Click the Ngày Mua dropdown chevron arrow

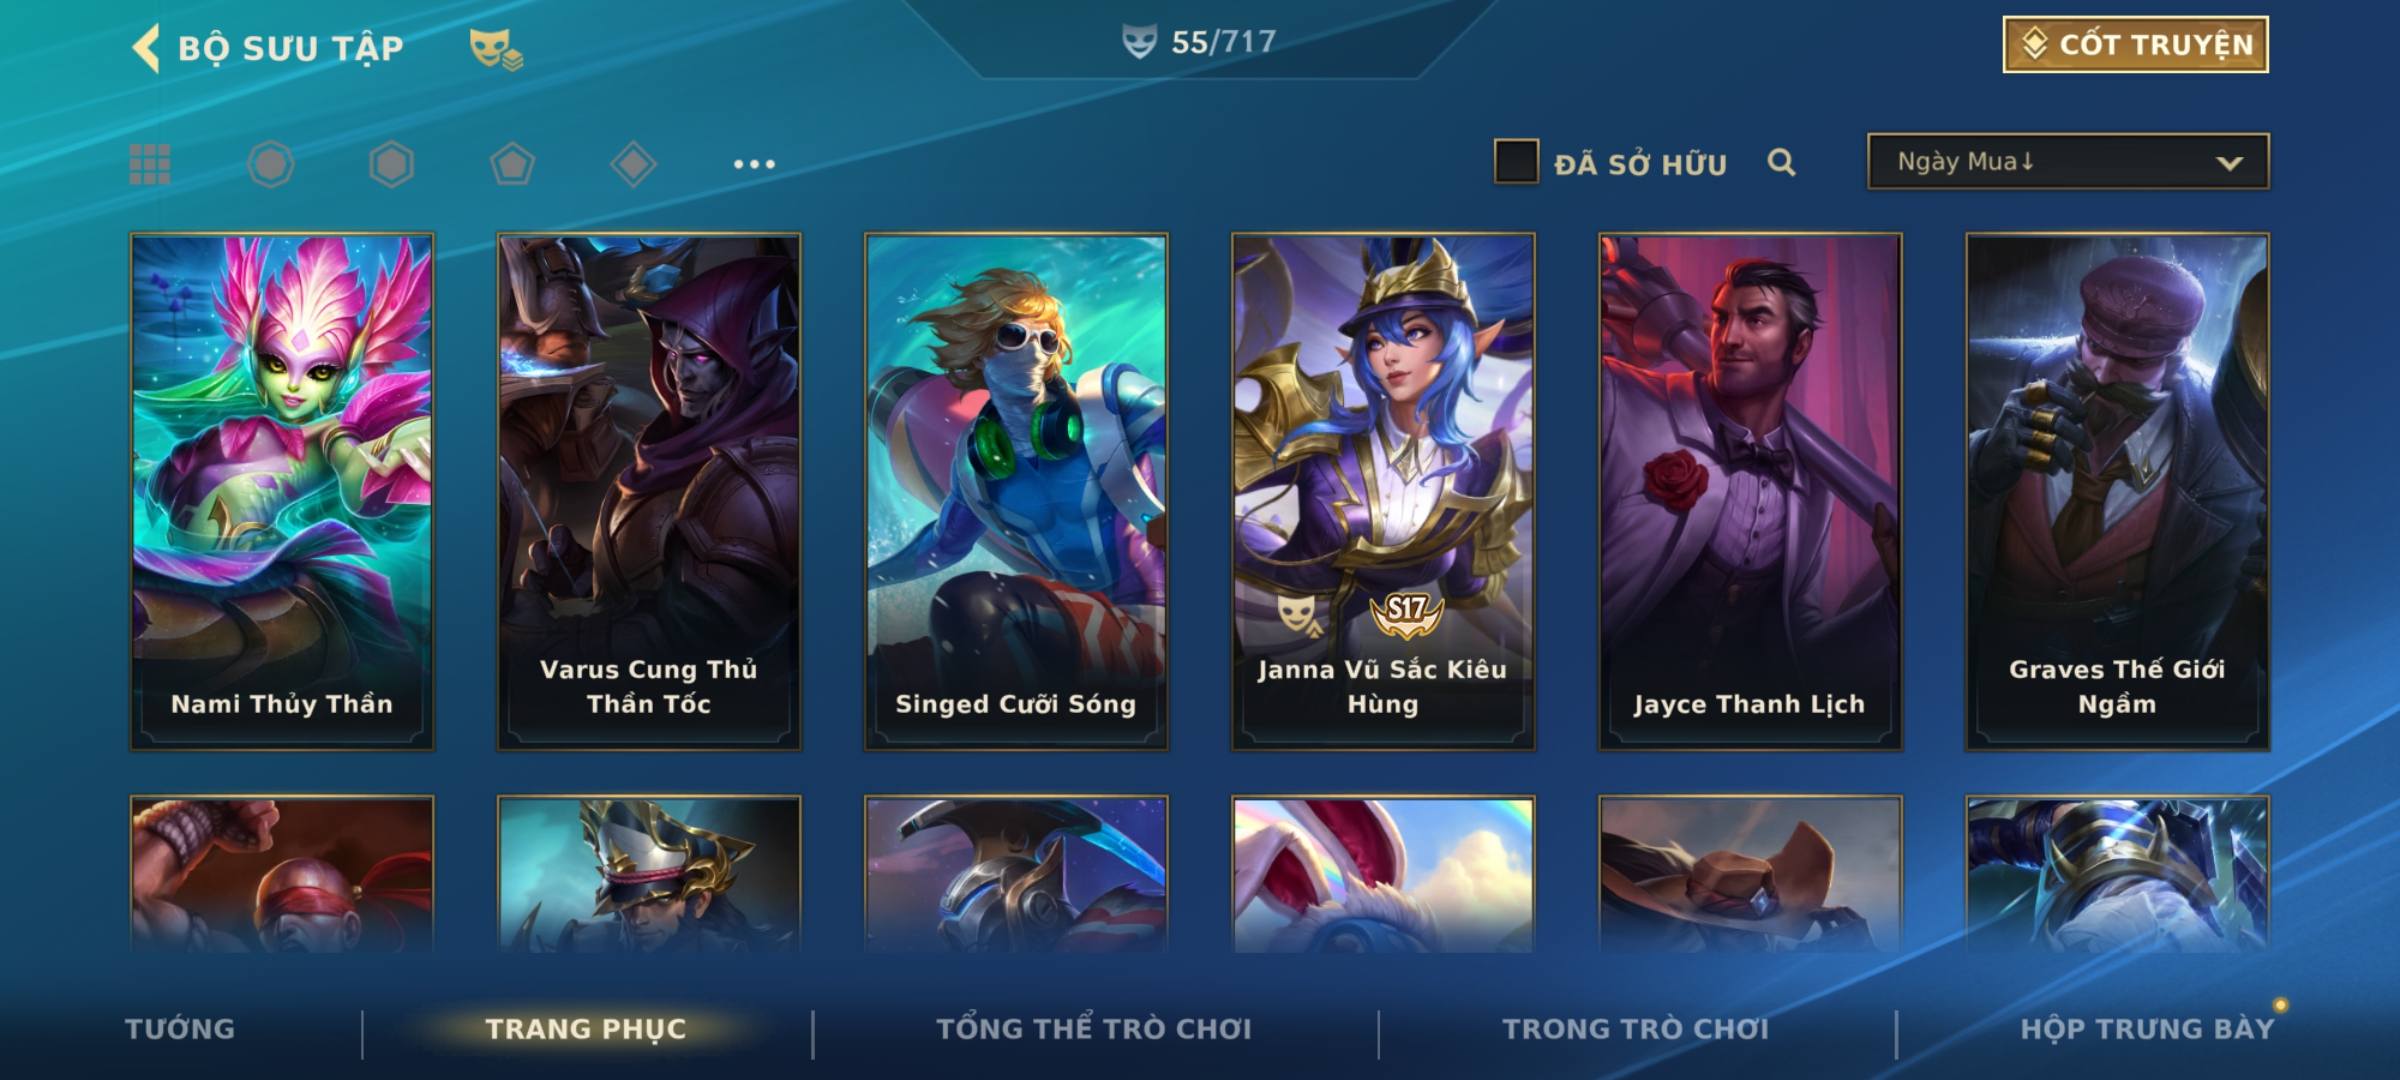point(2229,163)
